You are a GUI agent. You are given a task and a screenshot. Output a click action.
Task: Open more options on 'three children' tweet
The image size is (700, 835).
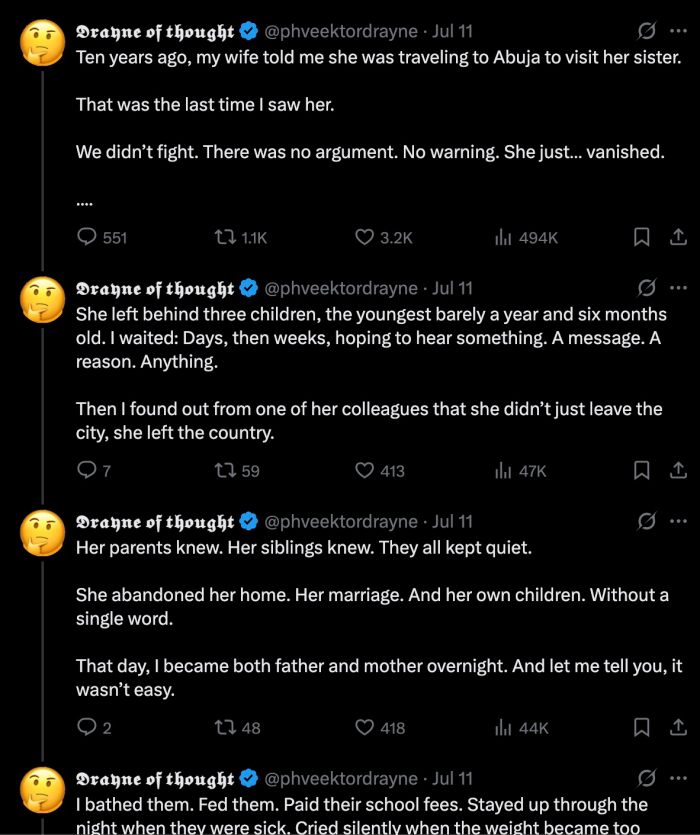point(678,288)
